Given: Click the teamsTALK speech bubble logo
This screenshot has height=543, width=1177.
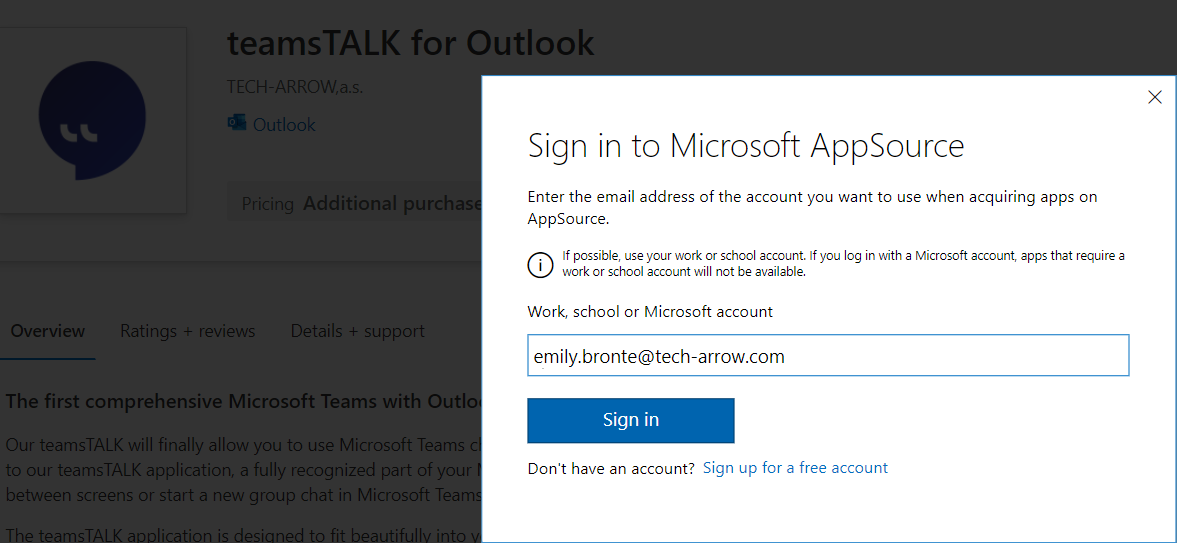Looking at the screenshot, I should pyautogui.click(x=92, y=120).
